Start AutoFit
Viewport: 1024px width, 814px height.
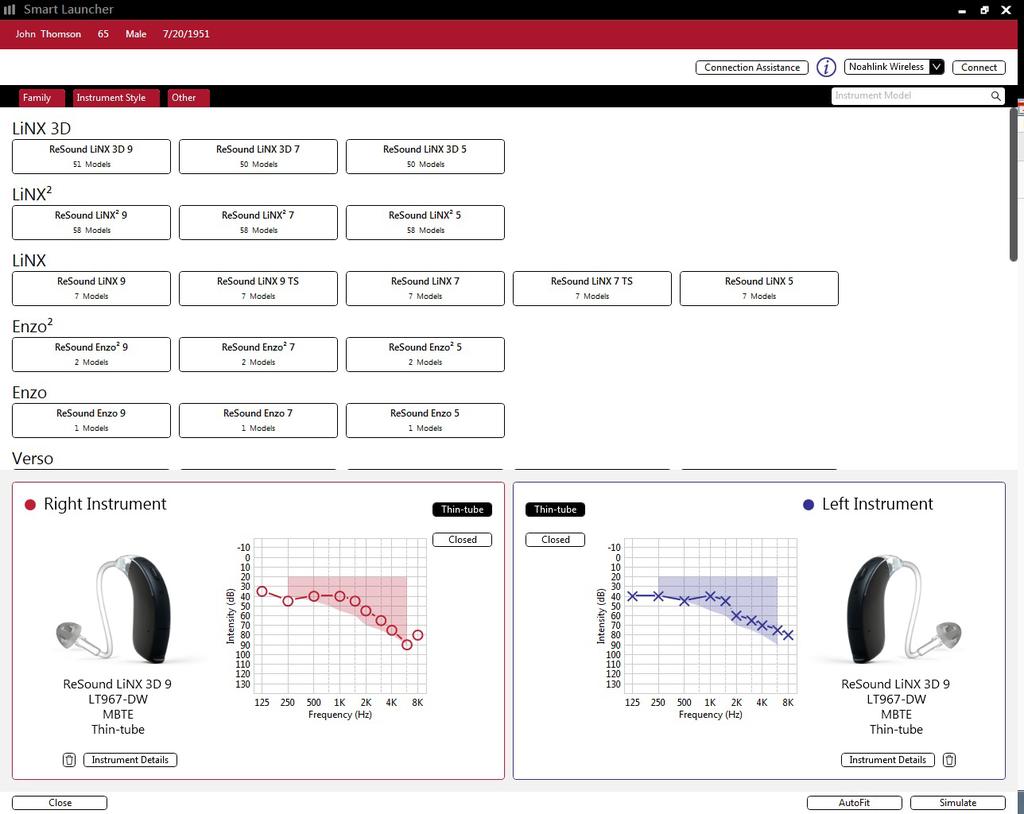854,803
